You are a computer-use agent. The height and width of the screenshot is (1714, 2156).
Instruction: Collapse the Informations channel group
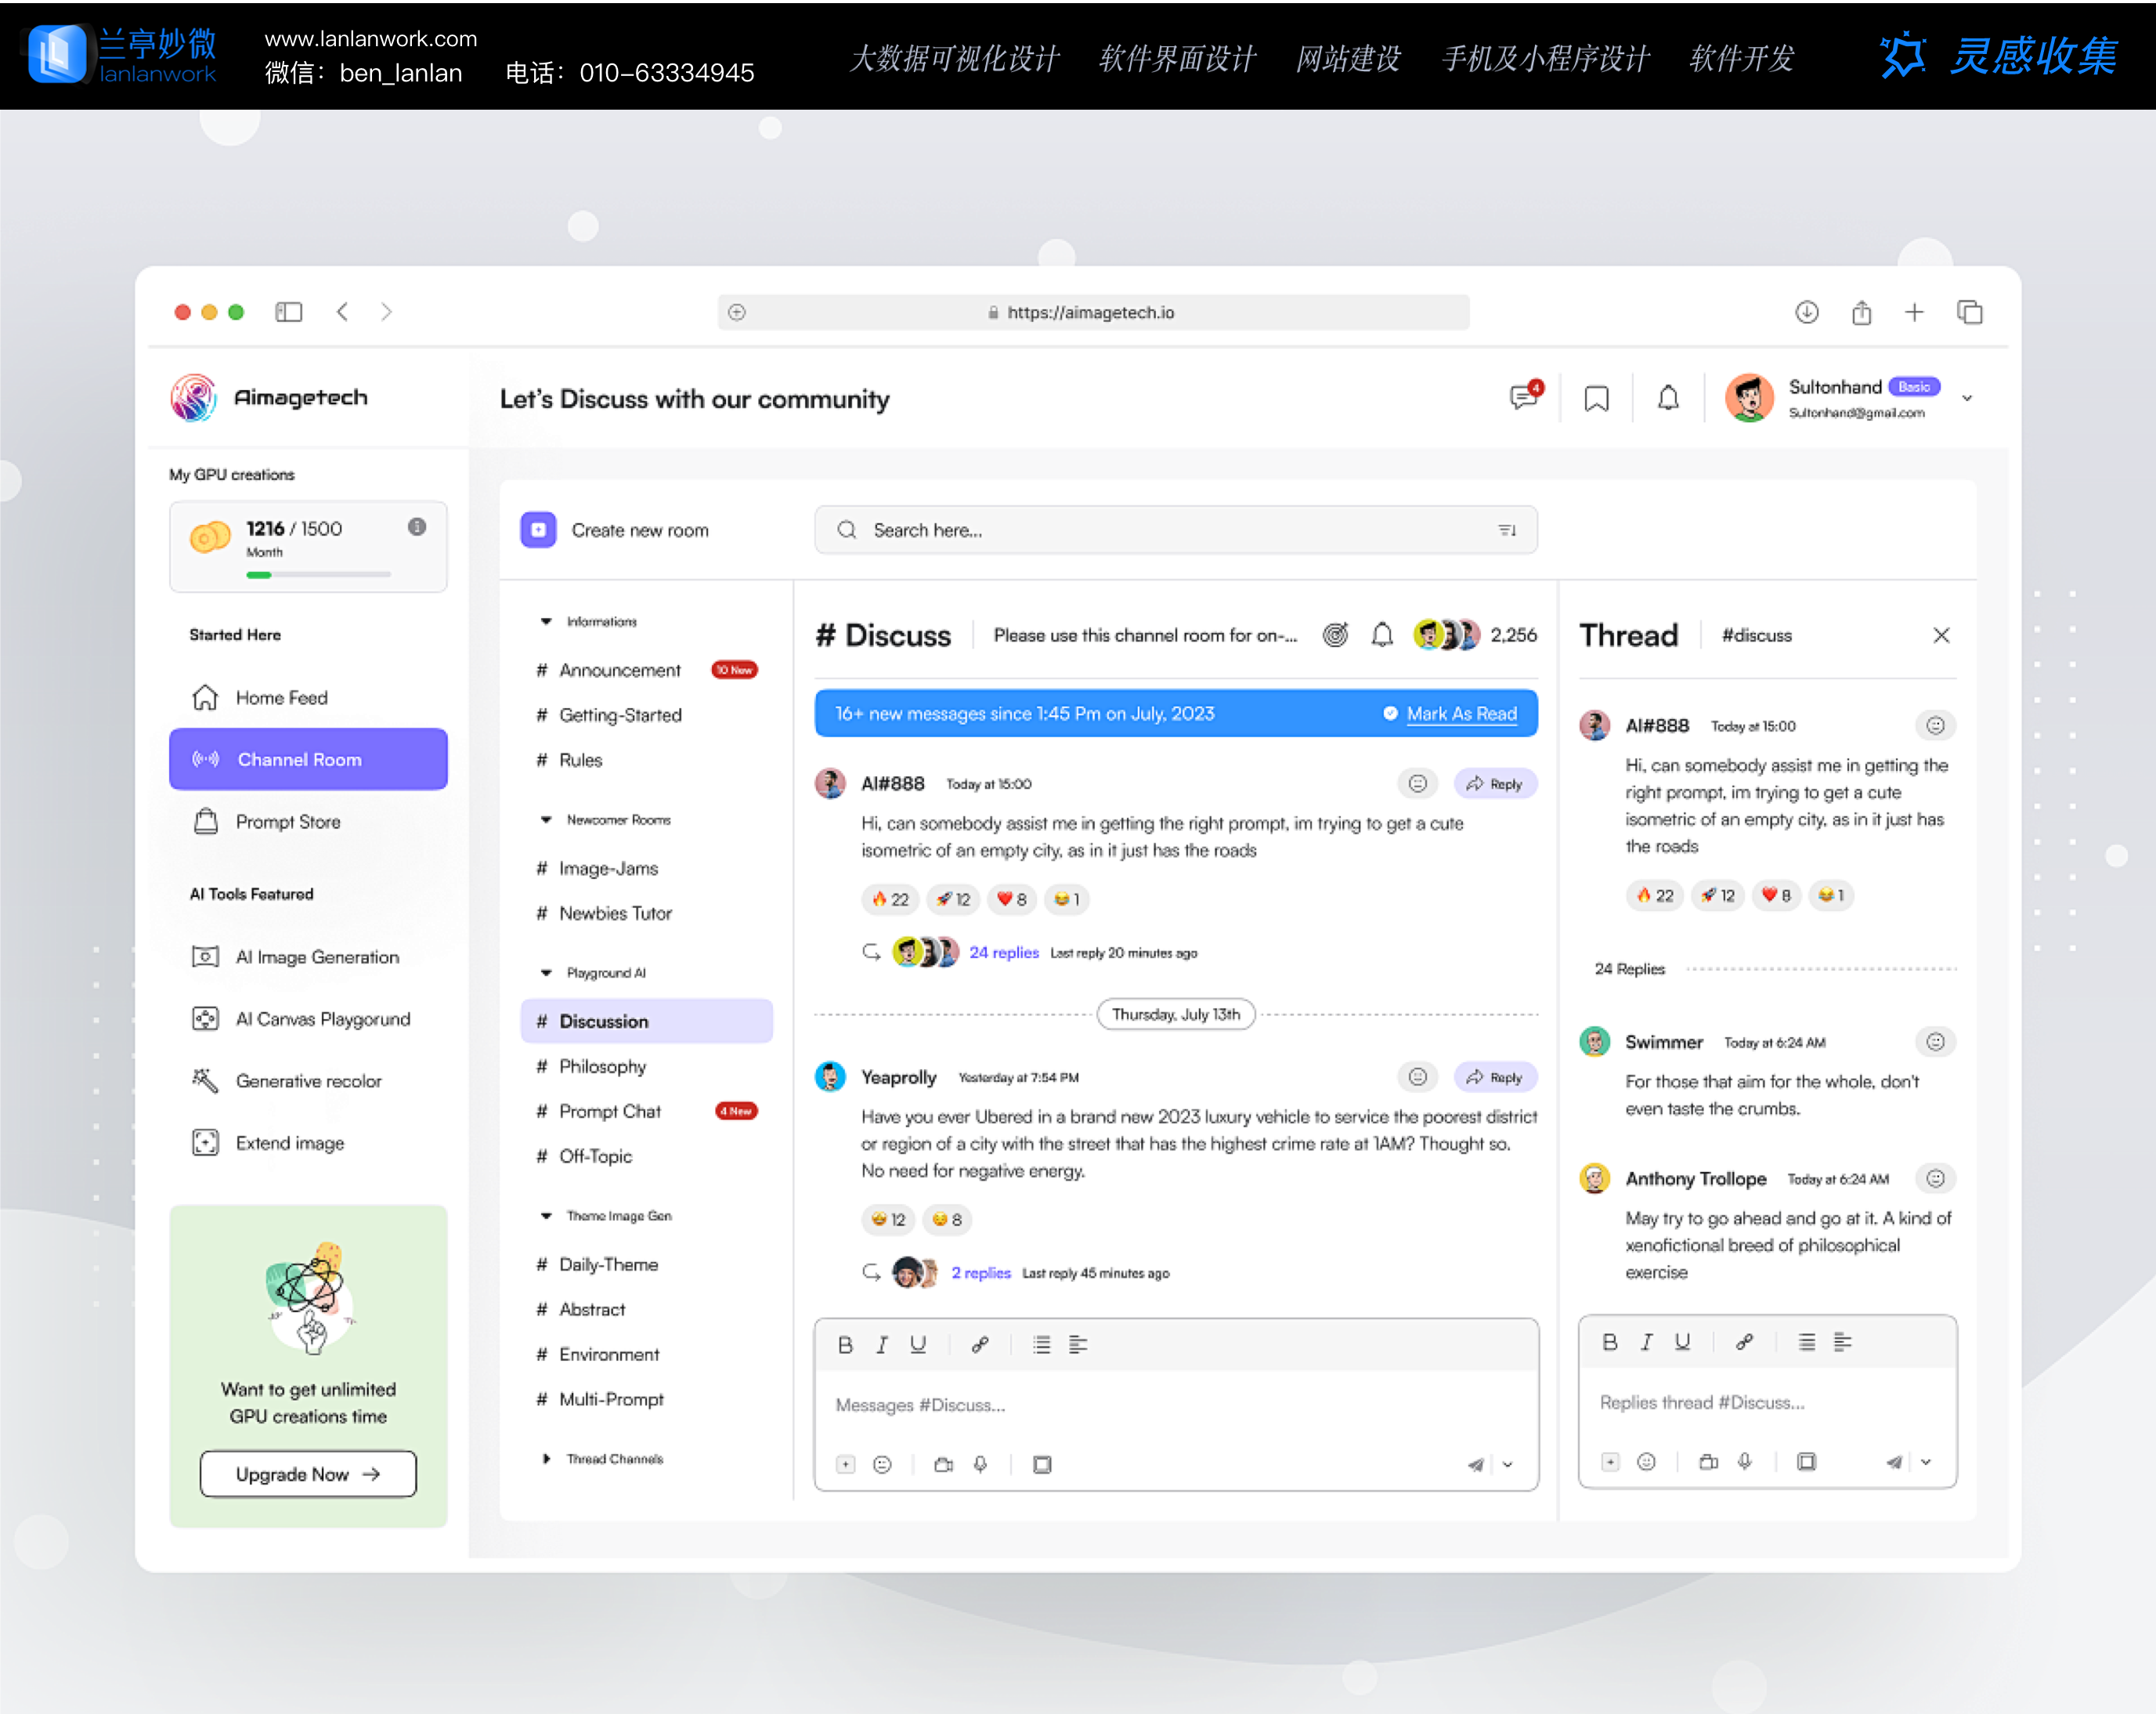coord(546,621)
